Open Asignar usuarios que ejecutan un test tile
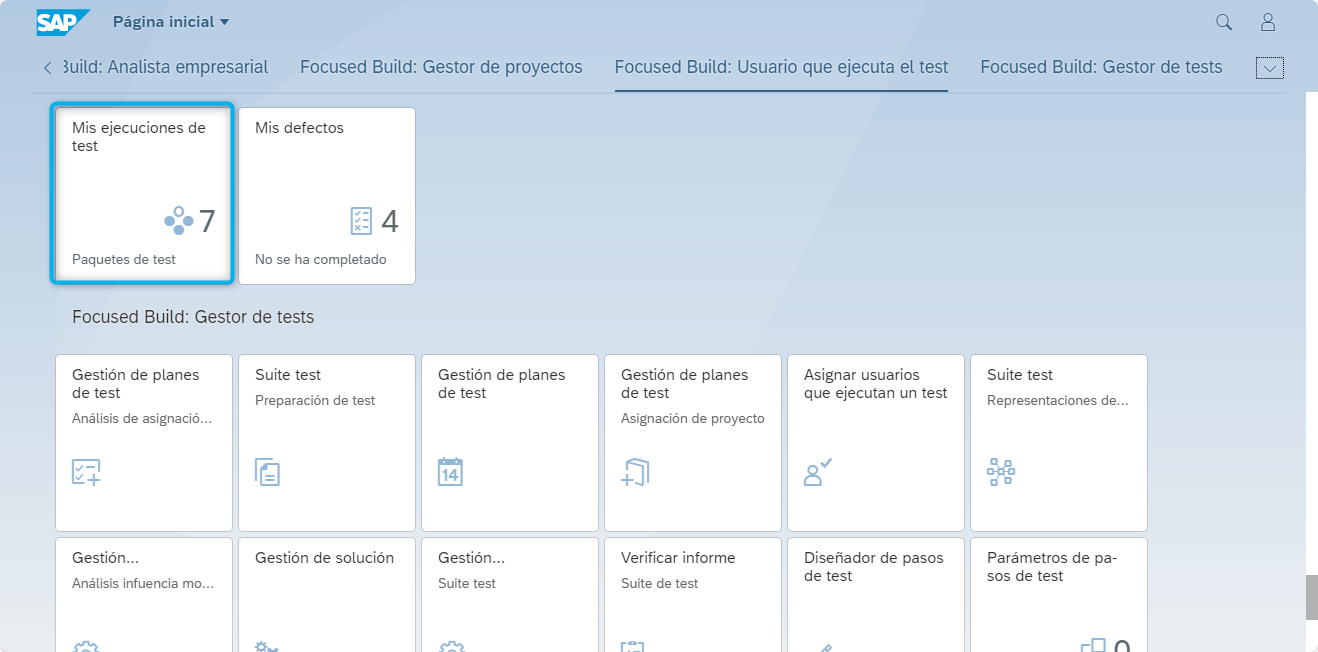This screenshot has width=1318, height=652. tap(876, 442)
